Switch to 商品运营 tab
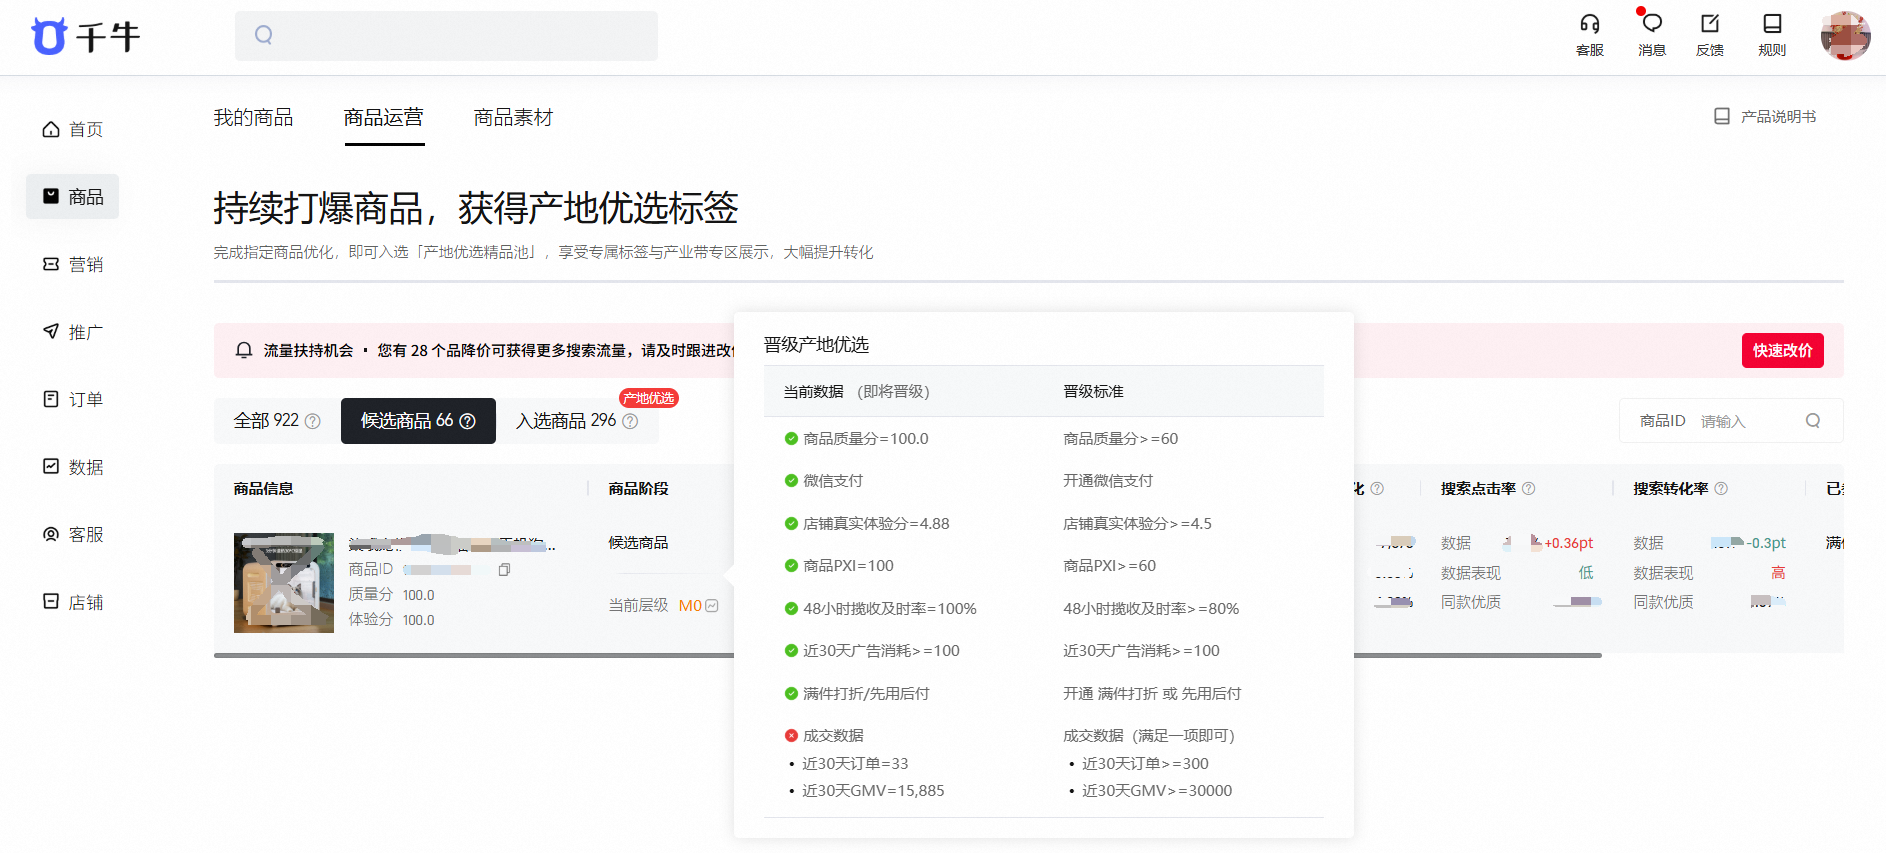This screenshot has height=853, width=1886. click(384, 118)
